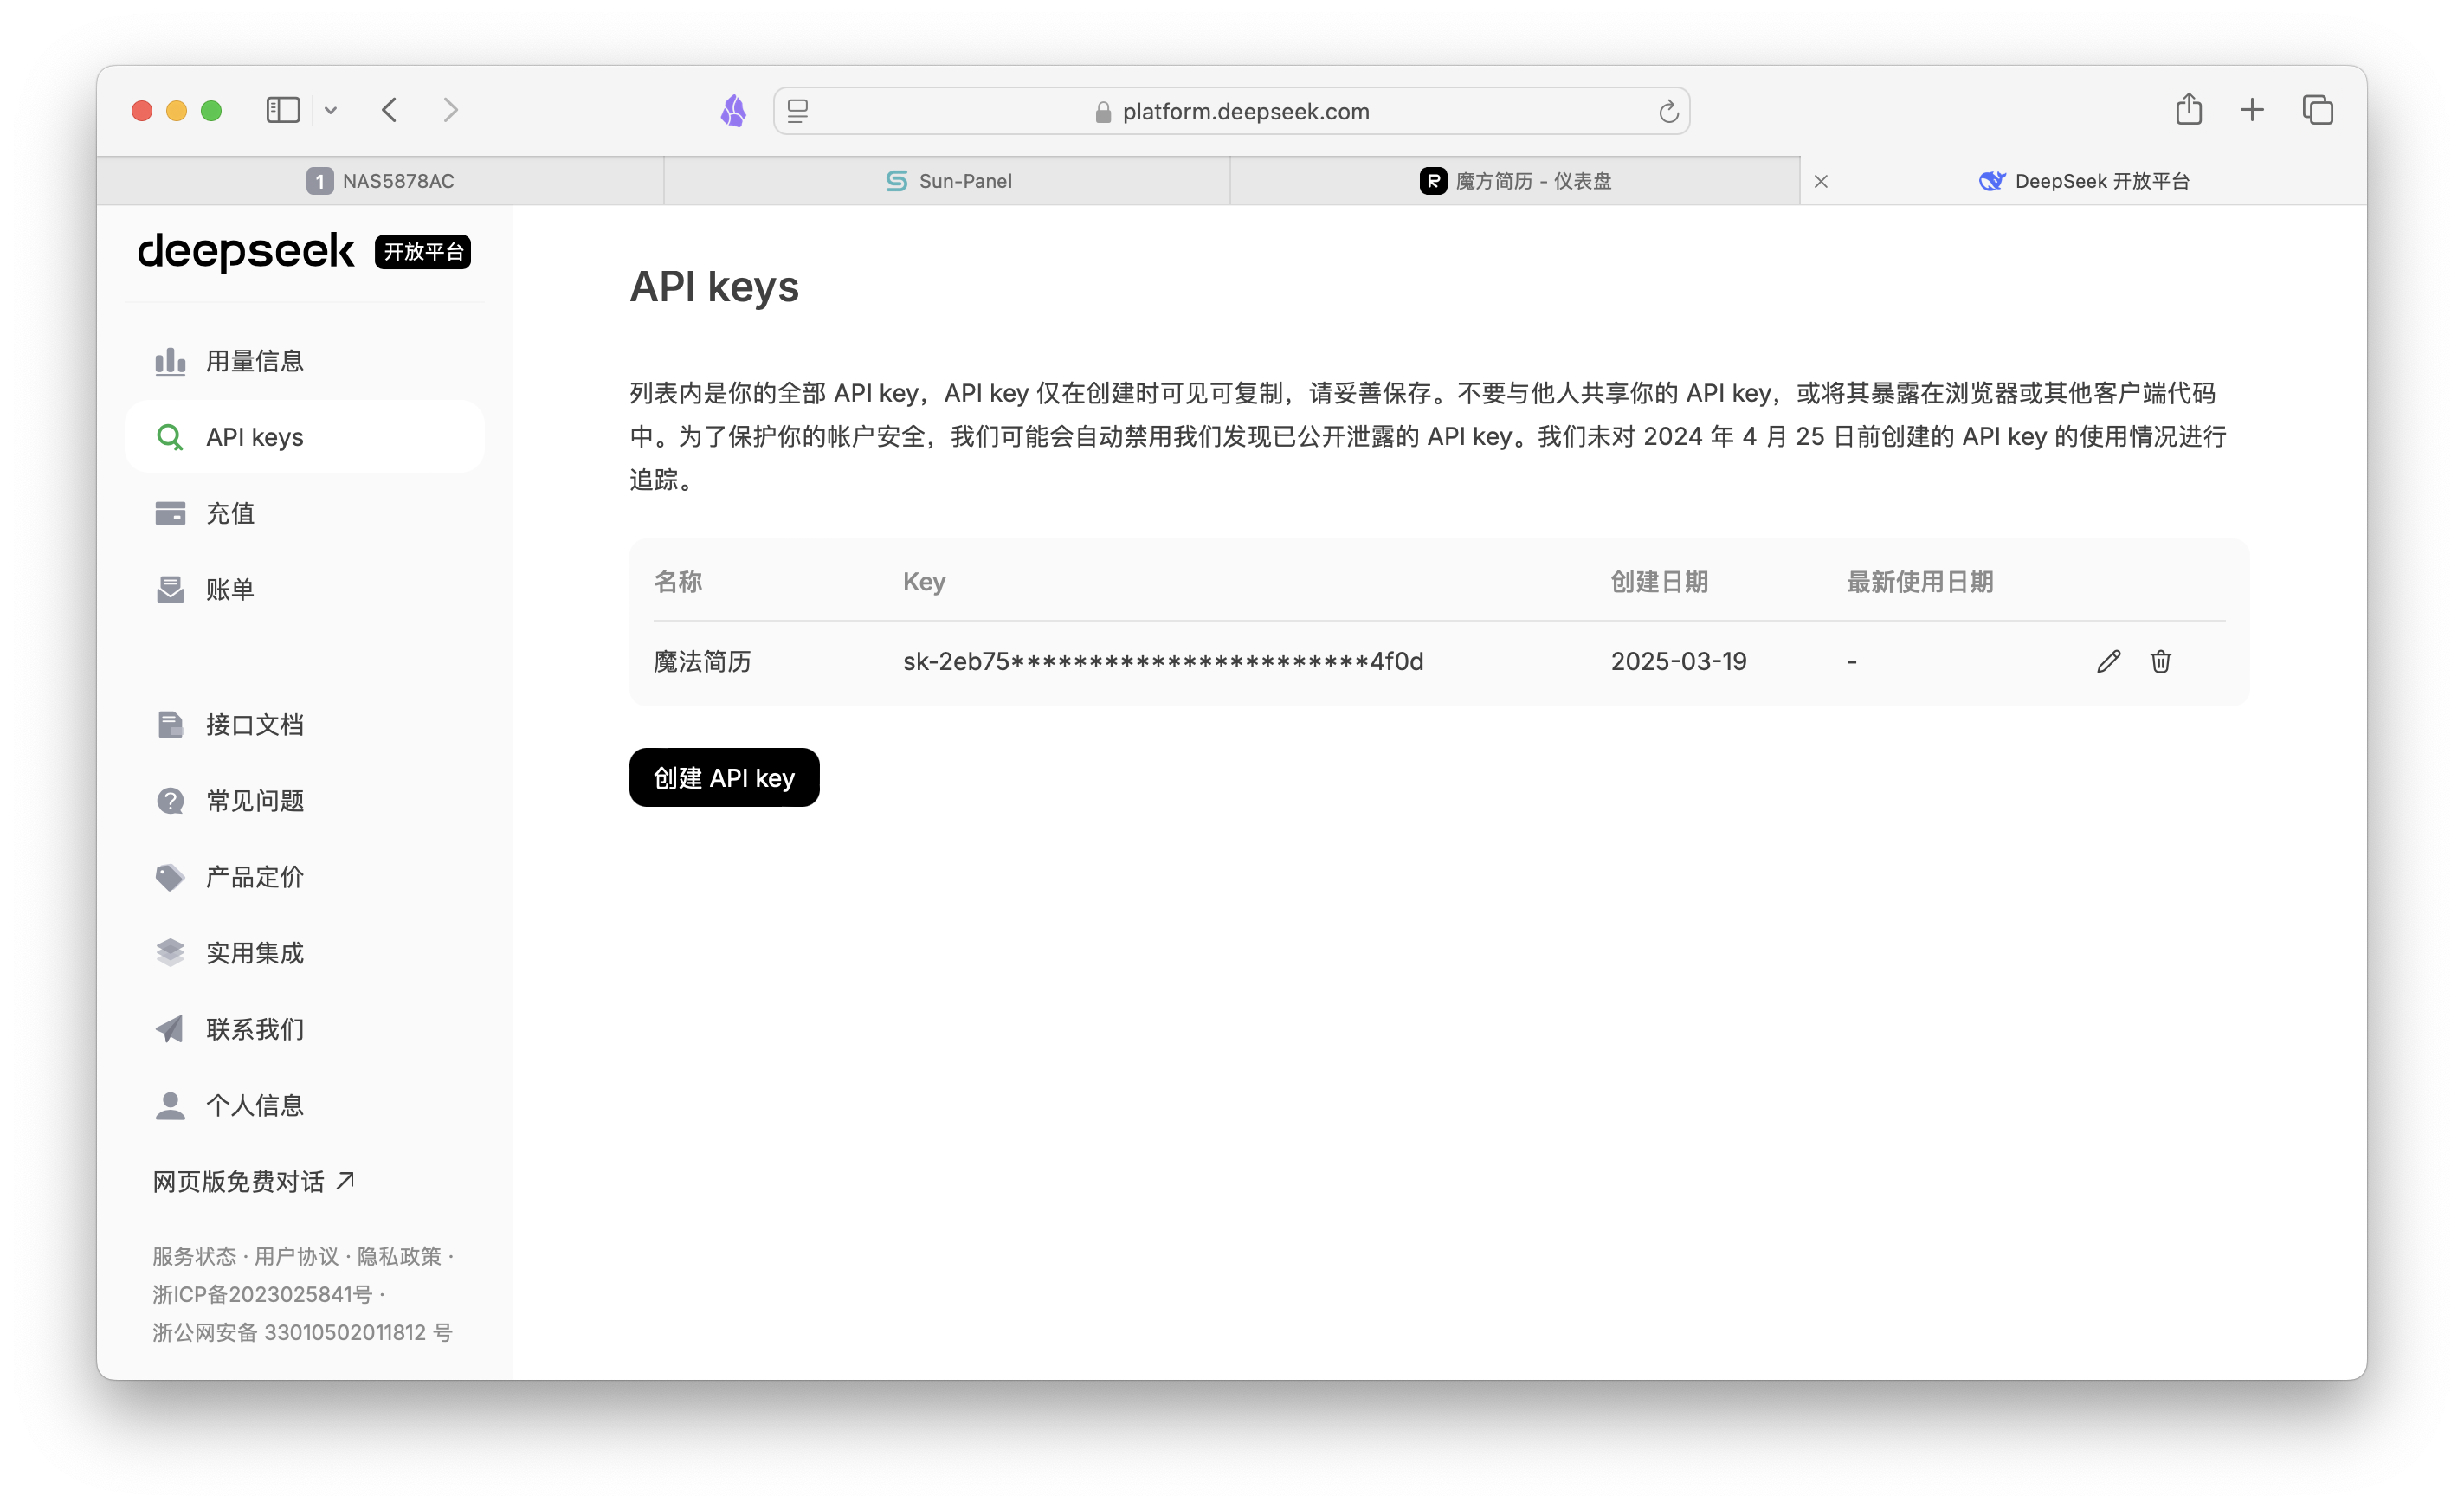Open the 浙公网安备 33010502011812 号 link

click(302, 1332)
